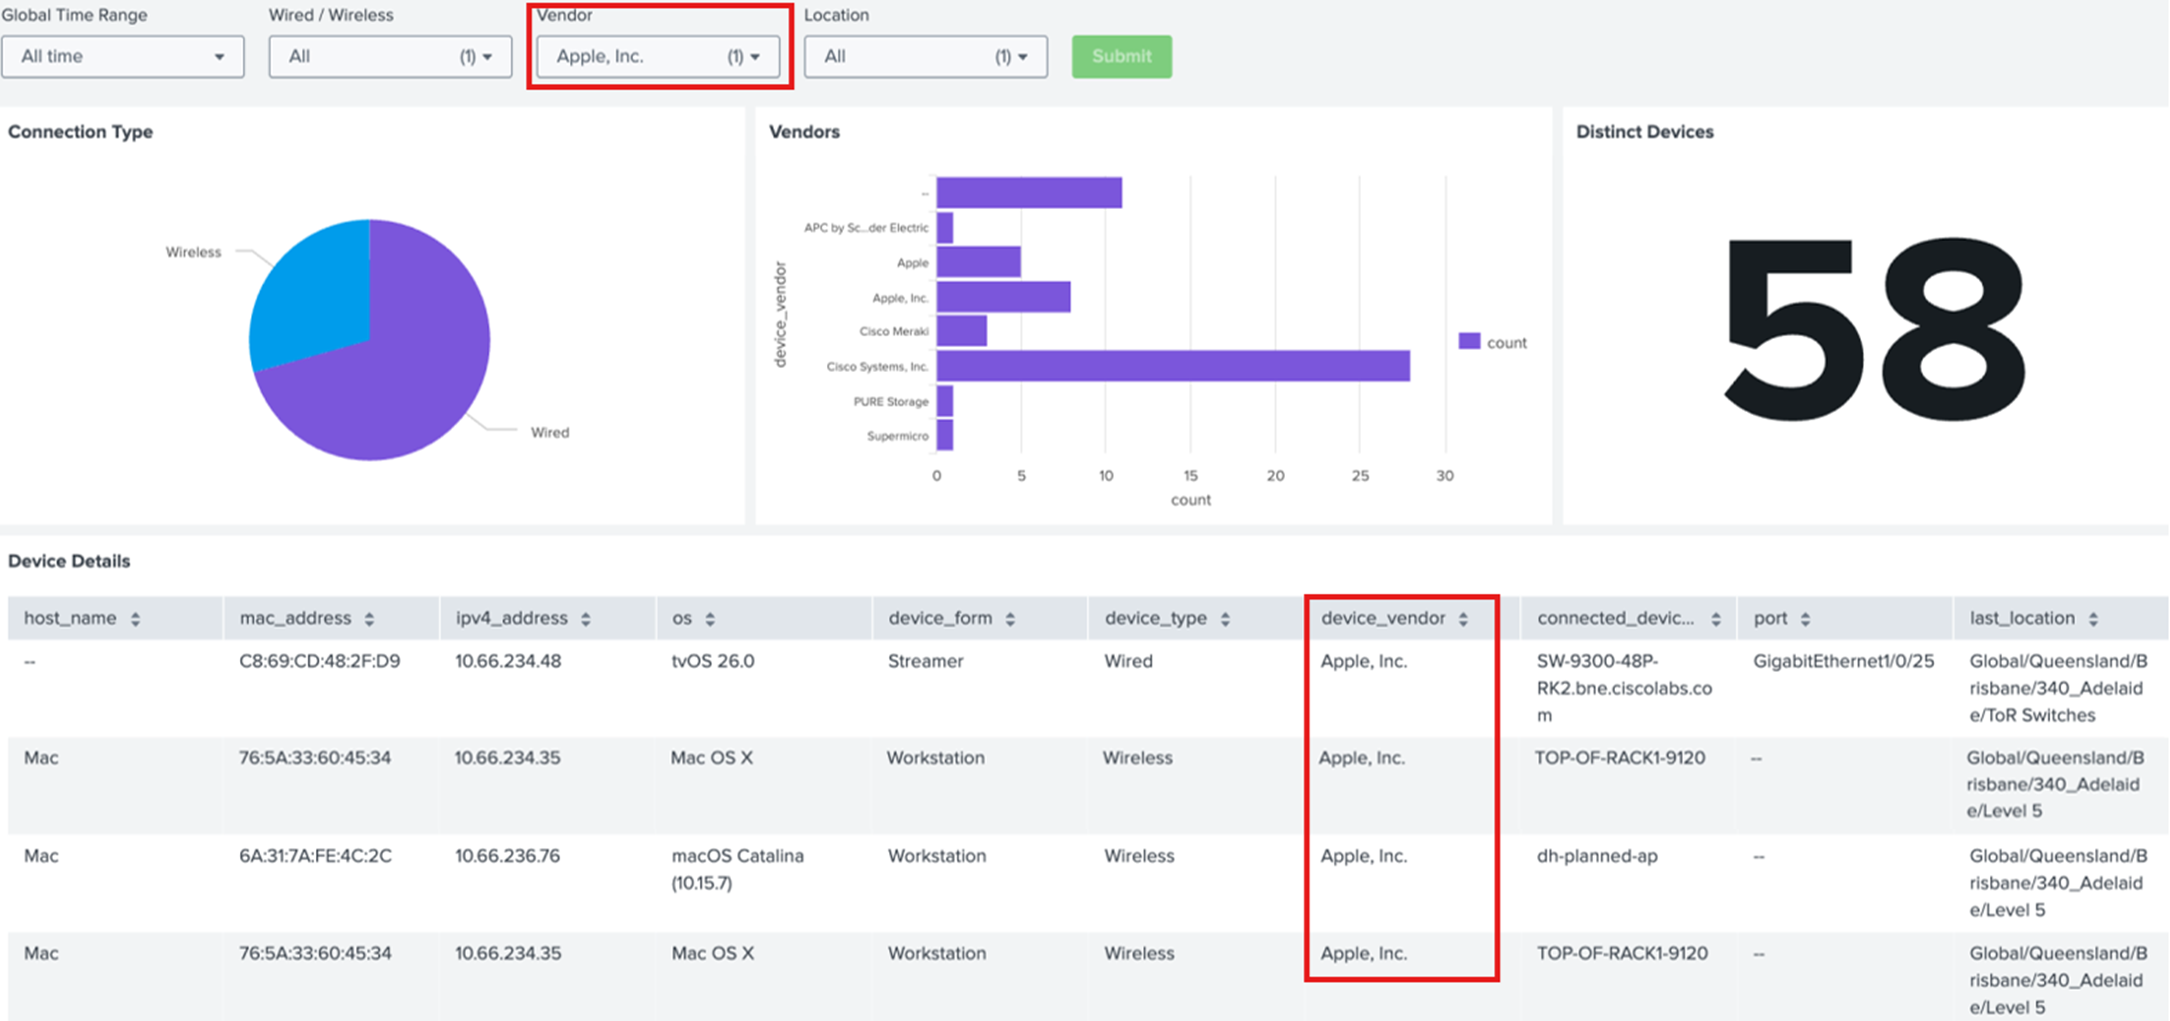This screenshot has height=1021, width=2170.
Task: Sort table by ipv4_address column
Action: pyautogui.click(x=585, y=617)
